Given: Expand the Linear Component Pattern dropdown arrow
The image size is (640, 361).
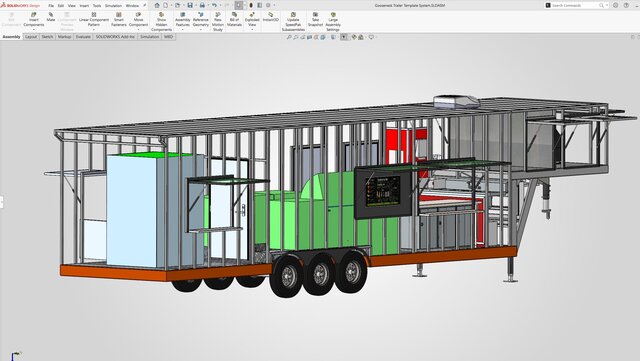Looking at the screenshot, I should 94,30.
